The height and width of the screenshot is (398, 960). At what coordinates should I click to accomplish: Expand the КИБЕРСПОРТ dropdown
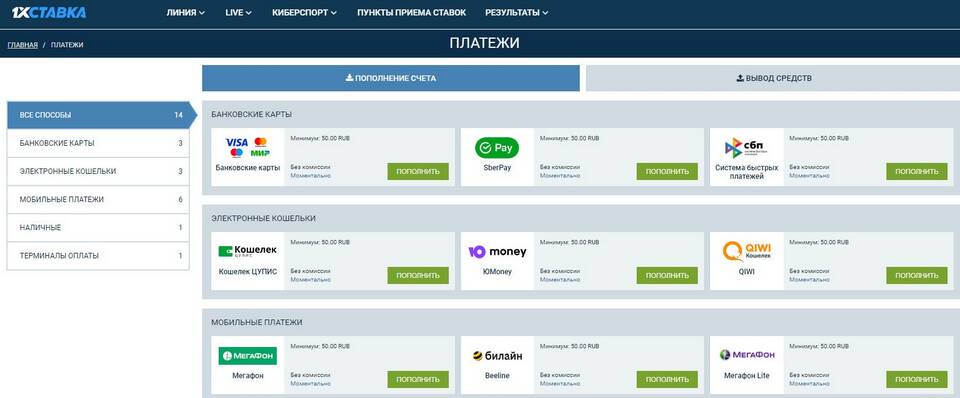(304, 12)
